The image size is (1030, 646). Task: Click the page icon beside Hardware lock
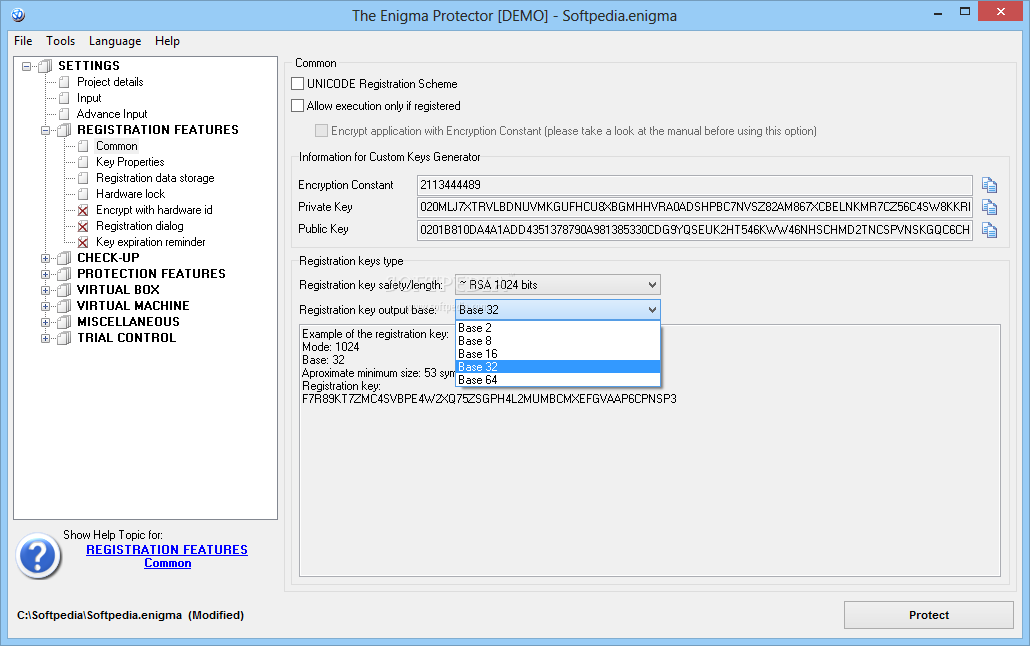(x=83, y=194)
